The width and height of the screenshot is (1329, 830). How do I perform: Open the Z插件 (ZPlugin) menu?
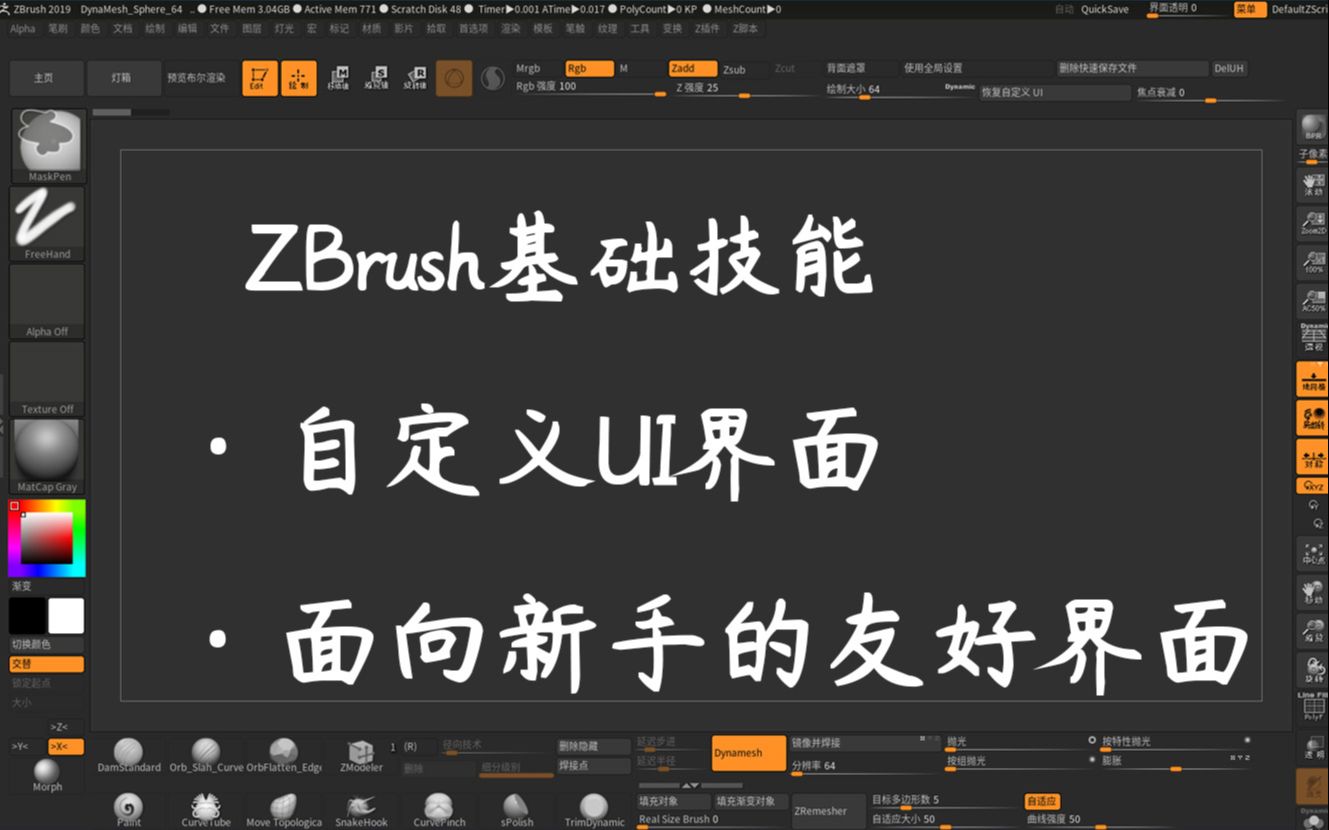[x=707, y=29]
